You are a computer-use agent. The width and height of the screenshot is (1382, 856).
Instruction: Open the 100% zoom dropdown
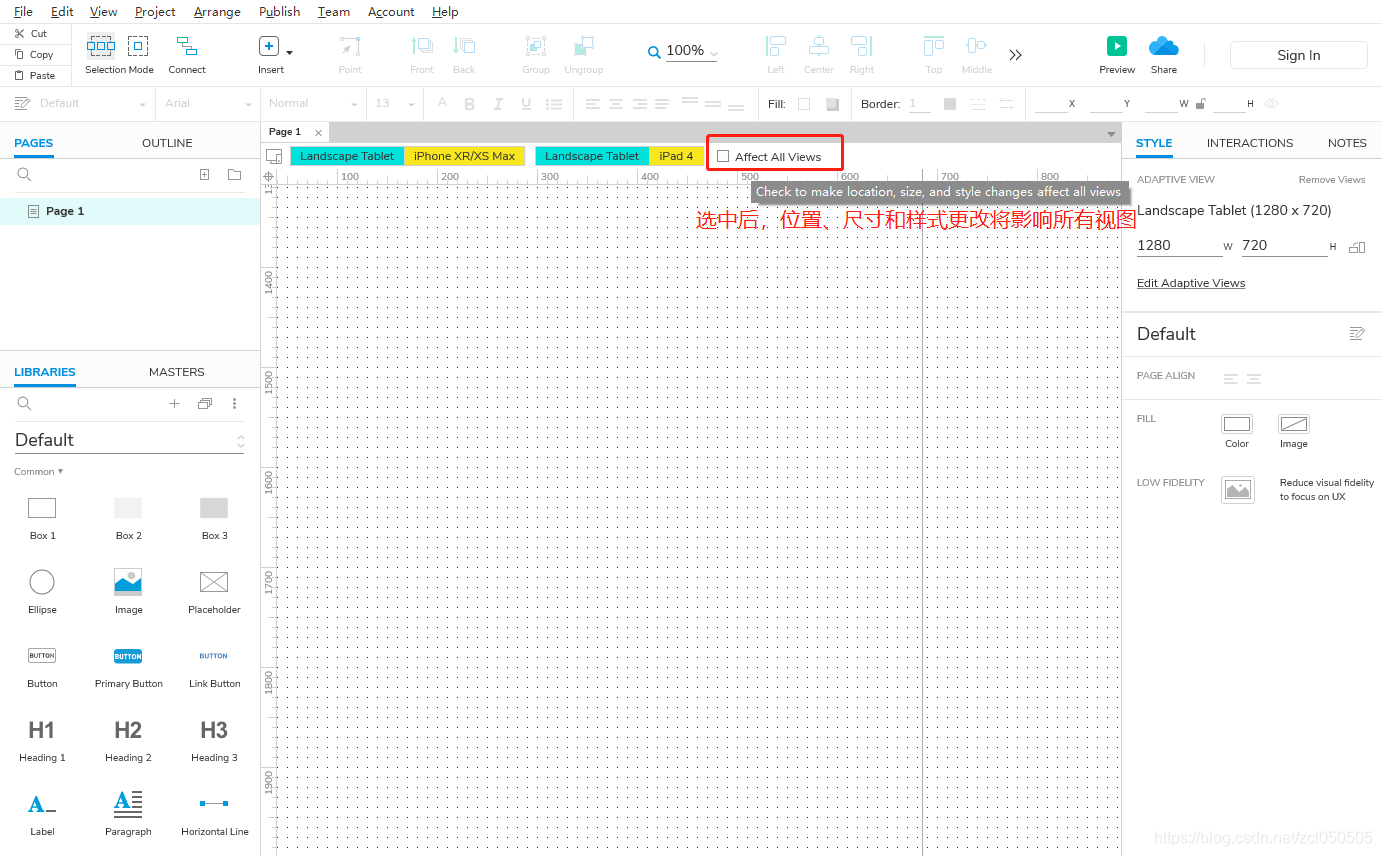(x=714, y=54)
